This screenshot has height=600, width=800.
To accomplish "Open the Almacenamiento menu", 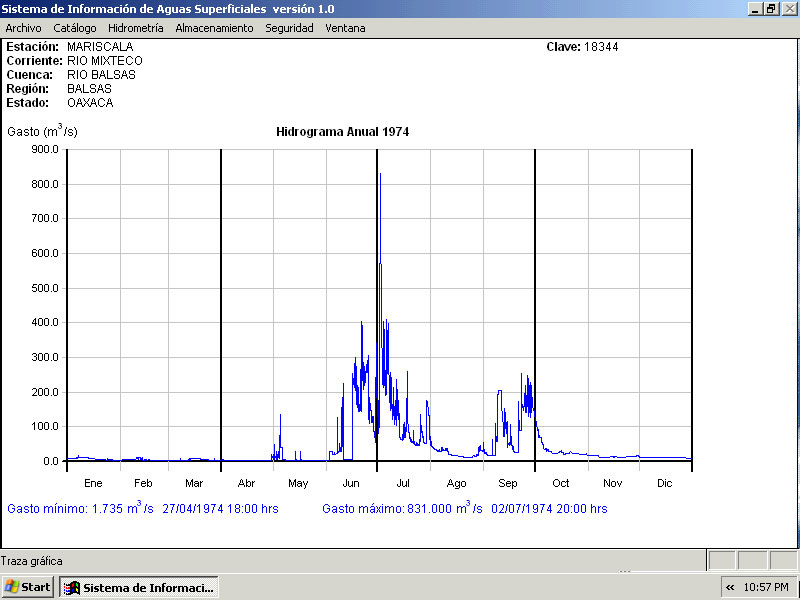I will pos(214,28).
